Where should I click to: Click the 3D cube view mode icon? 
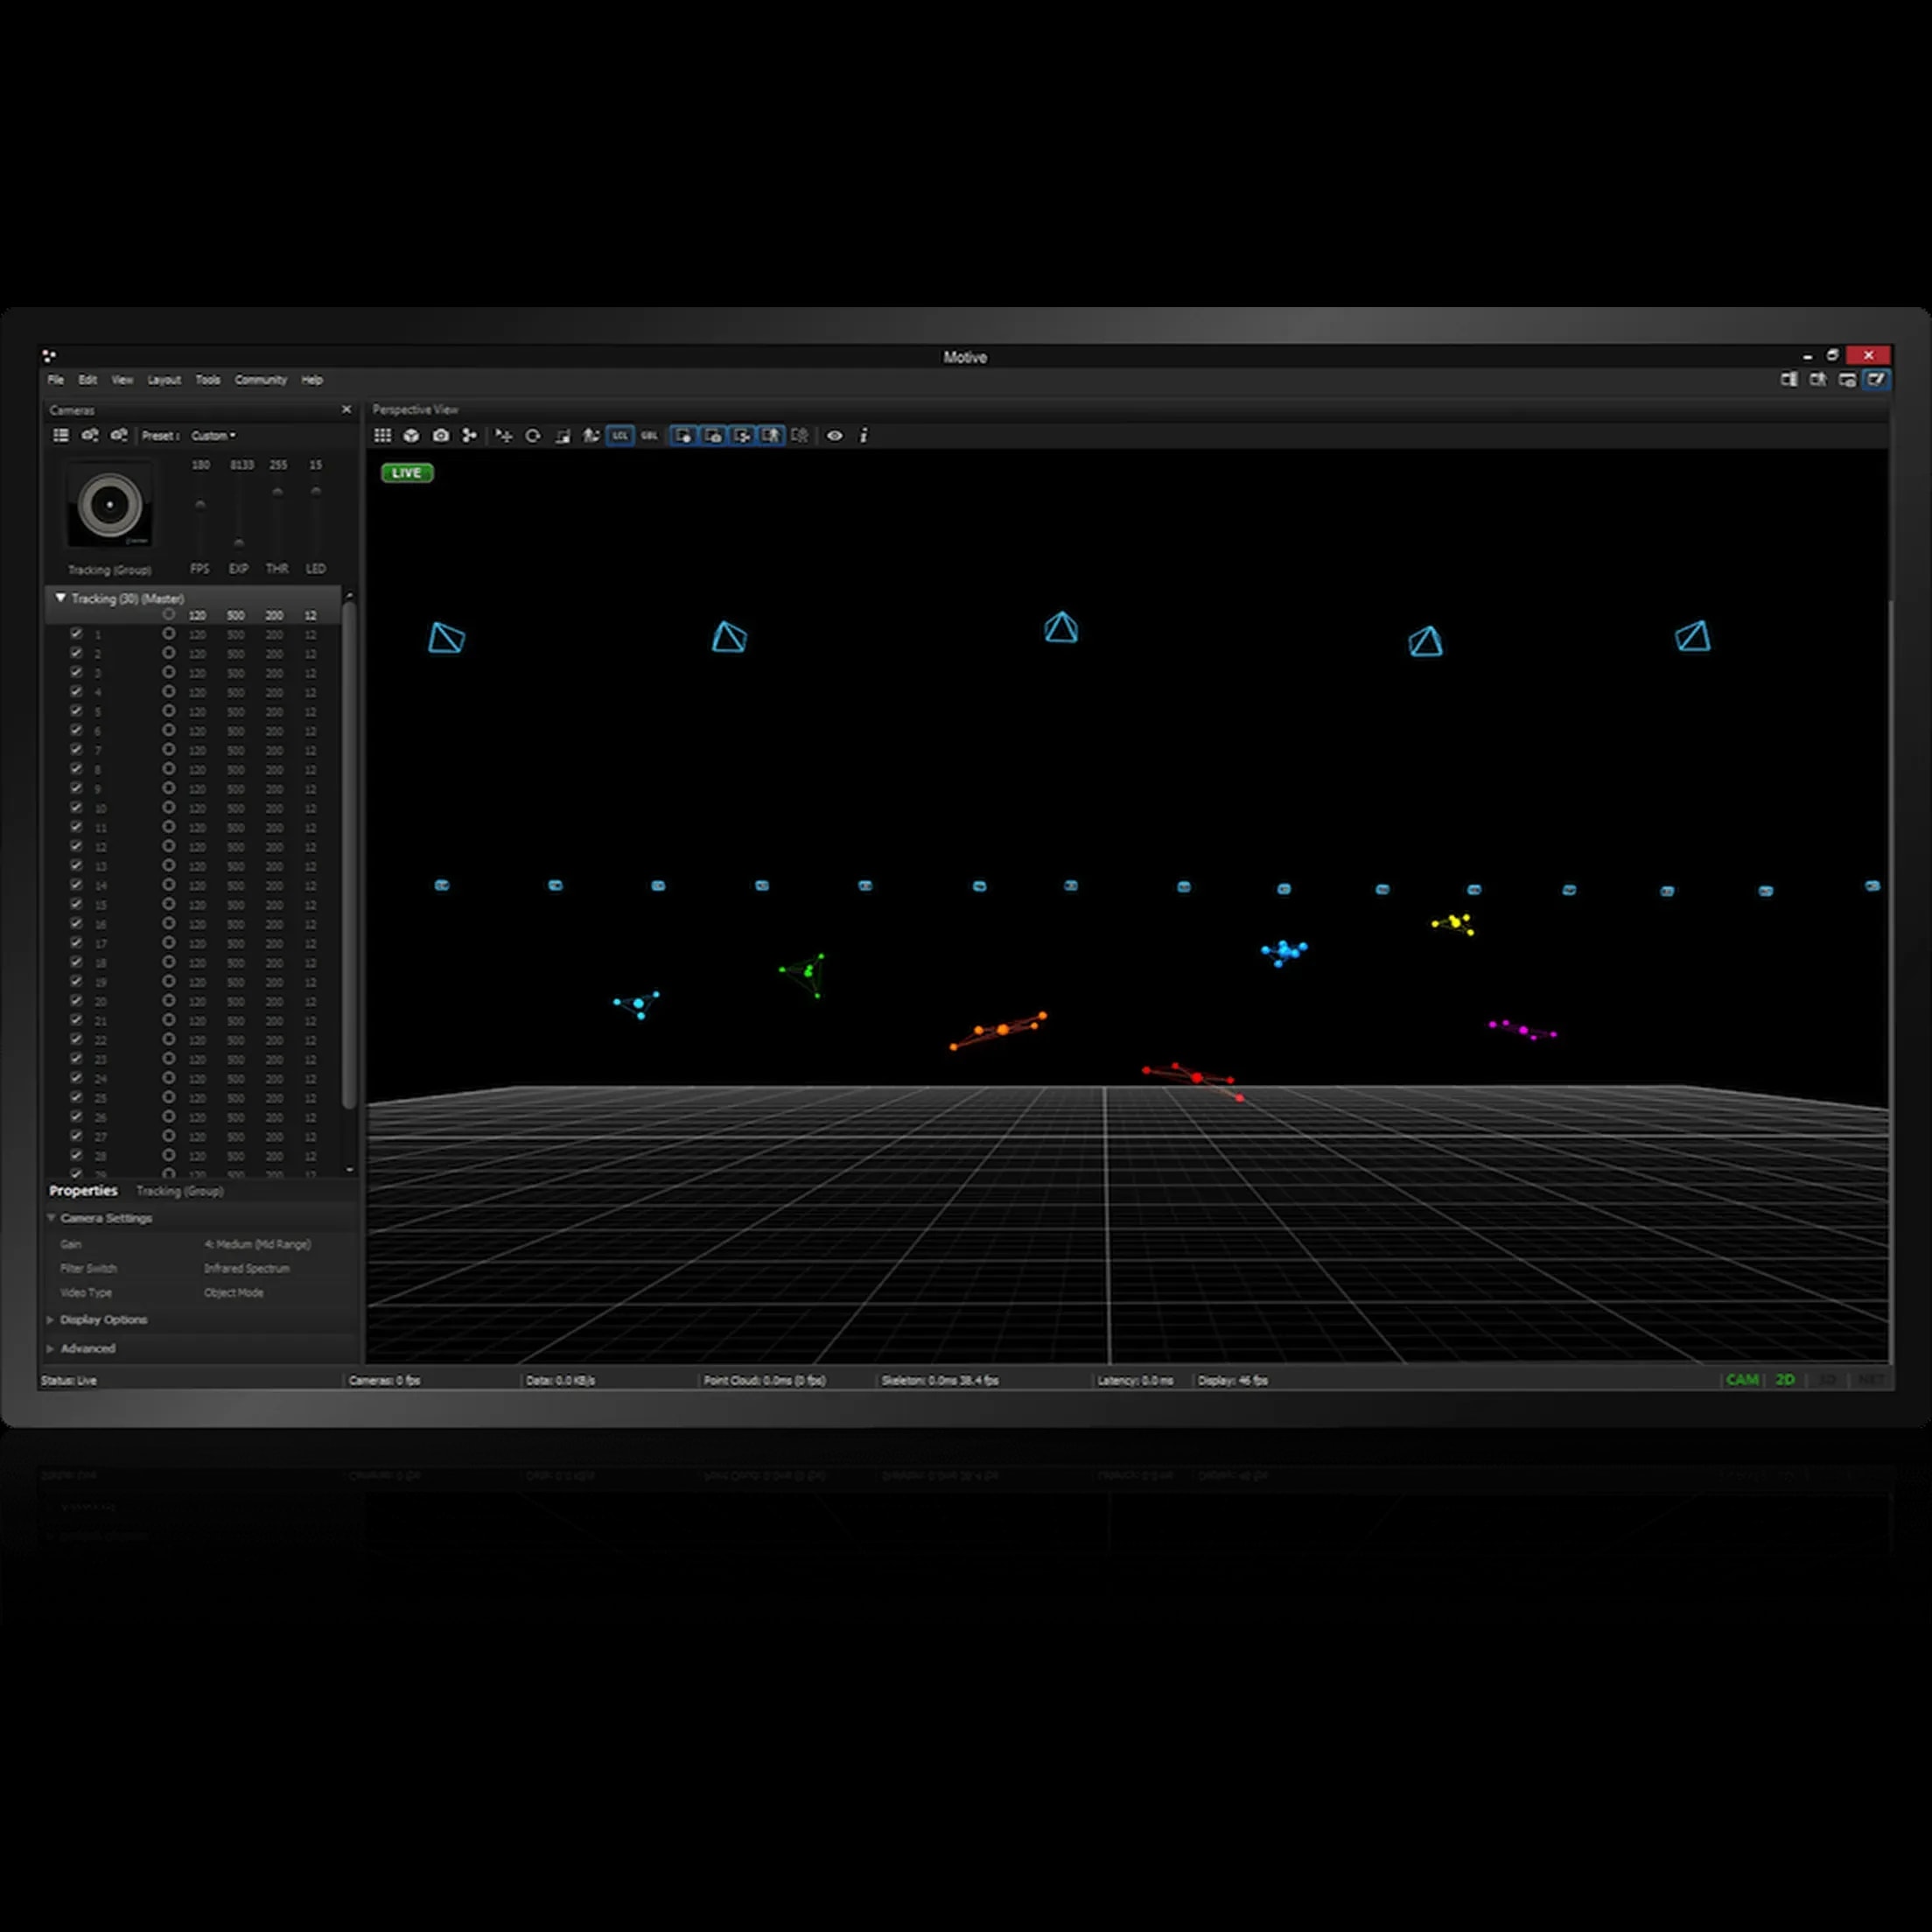click(412, 436)
